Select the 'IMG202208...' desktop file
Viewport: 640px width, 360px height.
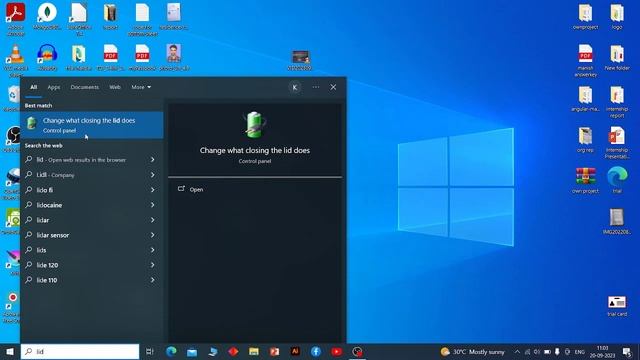pyautogui.click(x=617, y=221)
